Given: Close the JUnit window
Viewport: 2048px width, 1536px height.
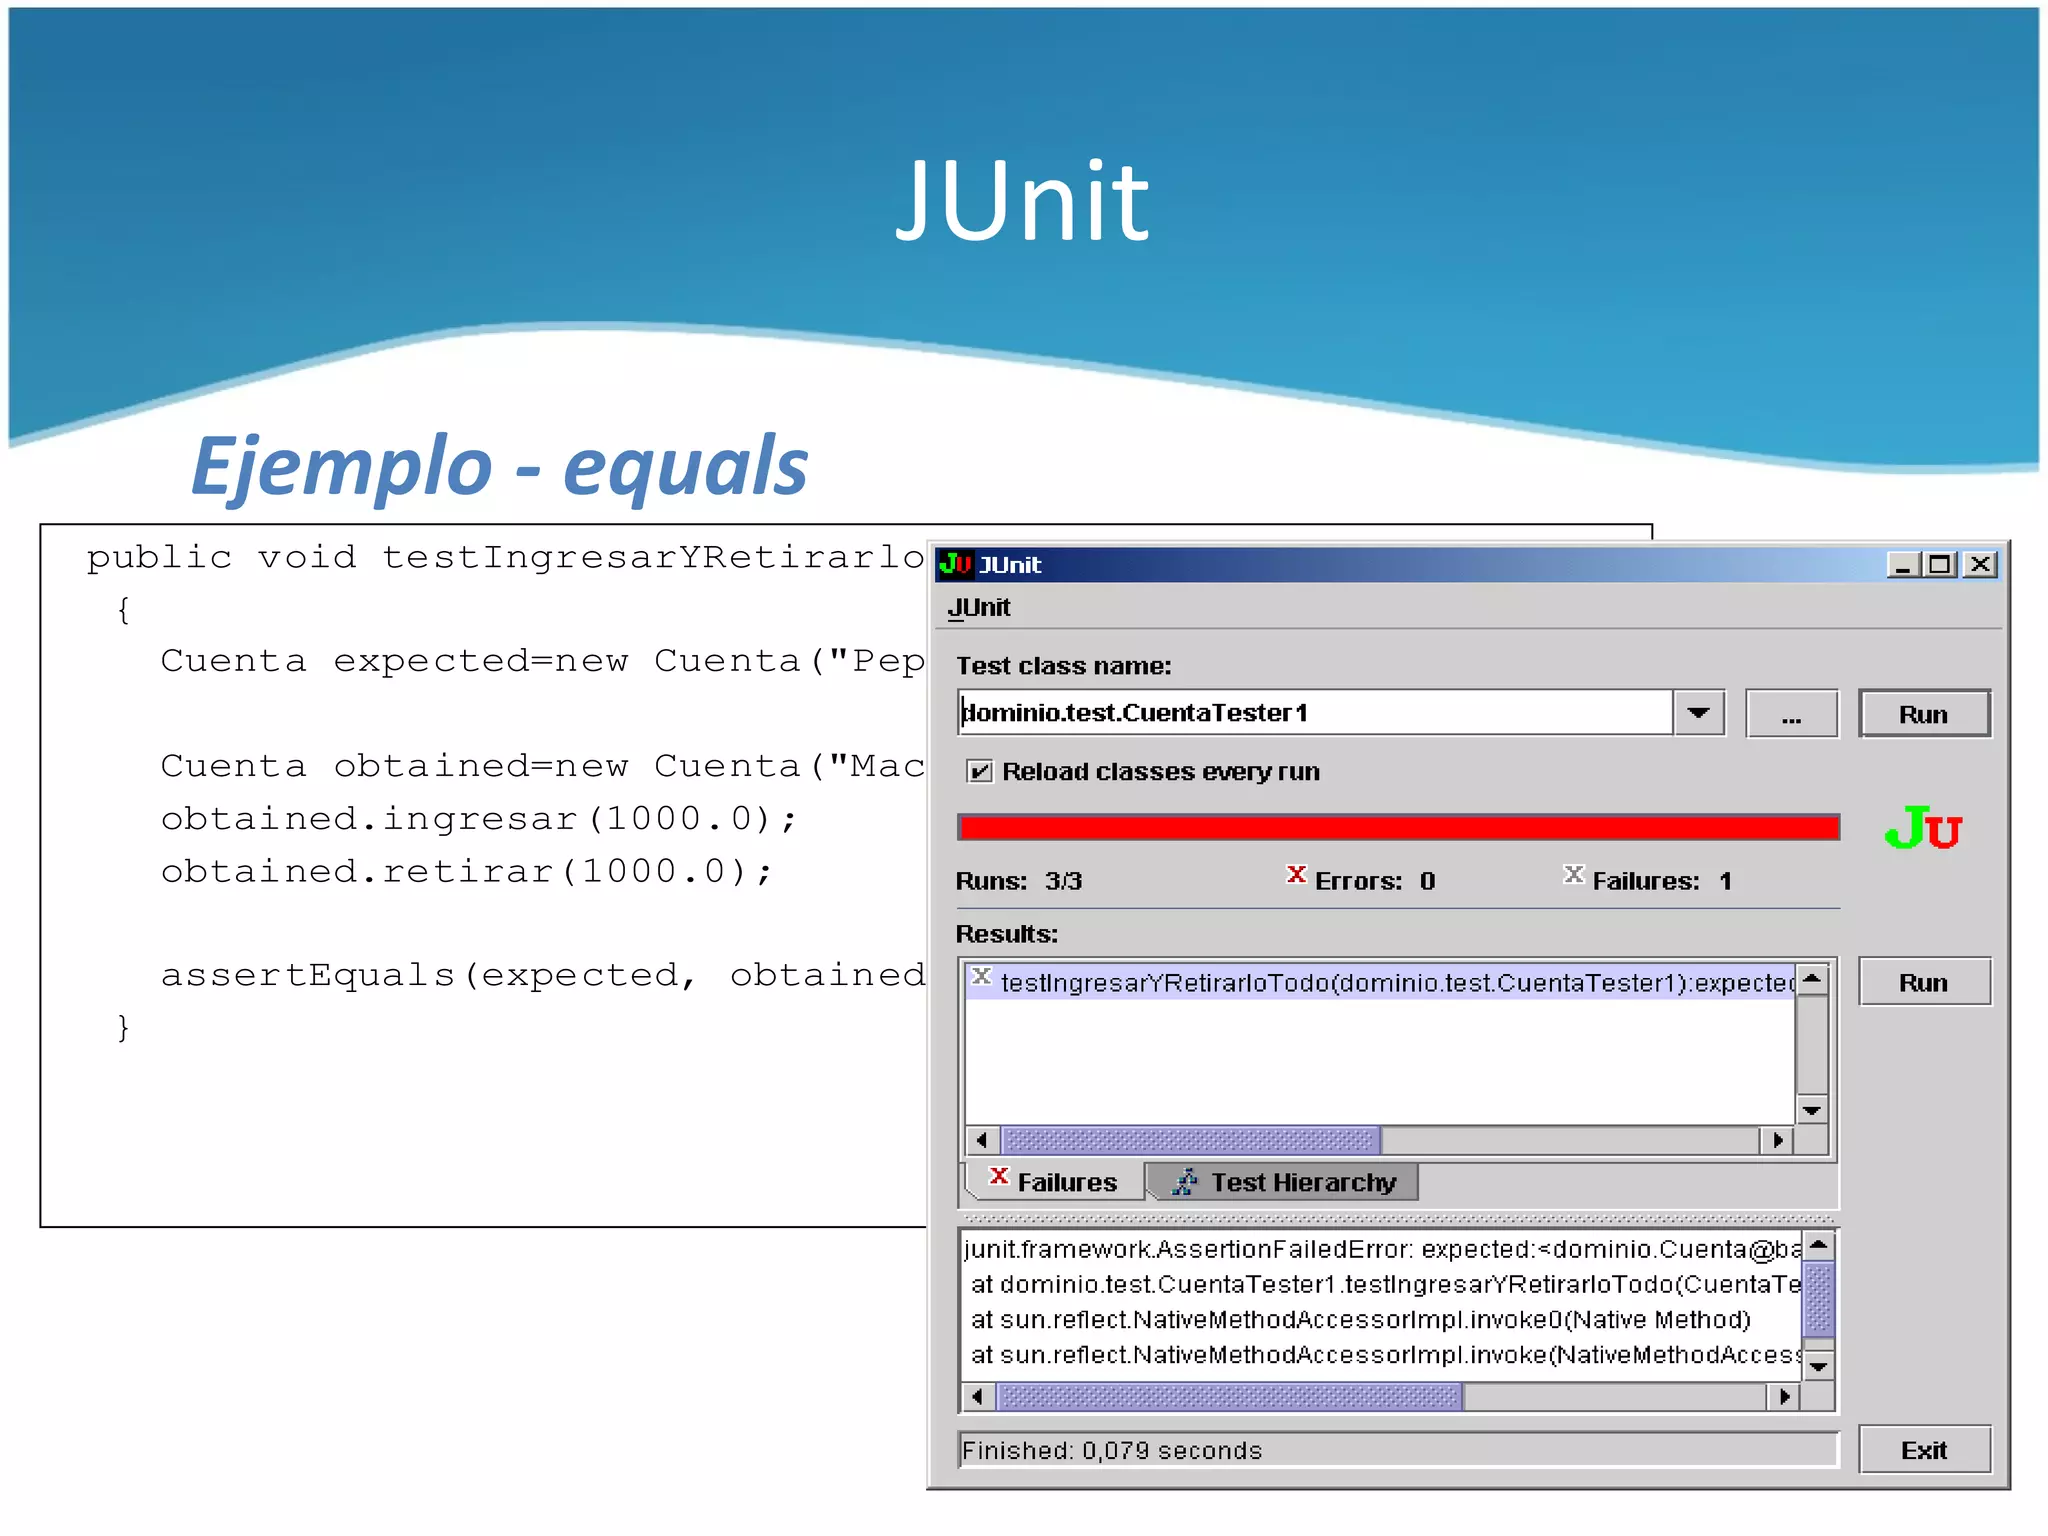Looking at the screenshot, I should (x=1980, y=565).
